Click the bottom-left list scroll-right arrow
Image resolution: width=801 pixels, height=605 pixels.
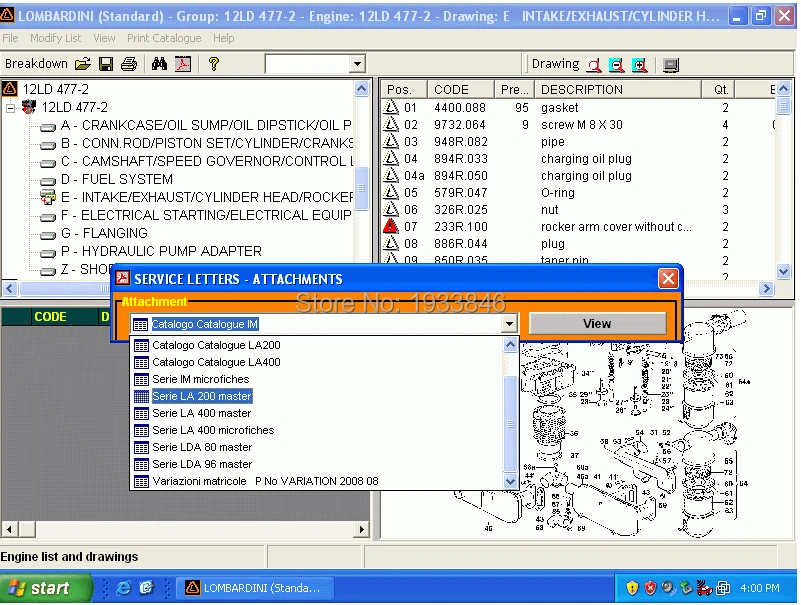pyautogui.click(x=361, y=529)
